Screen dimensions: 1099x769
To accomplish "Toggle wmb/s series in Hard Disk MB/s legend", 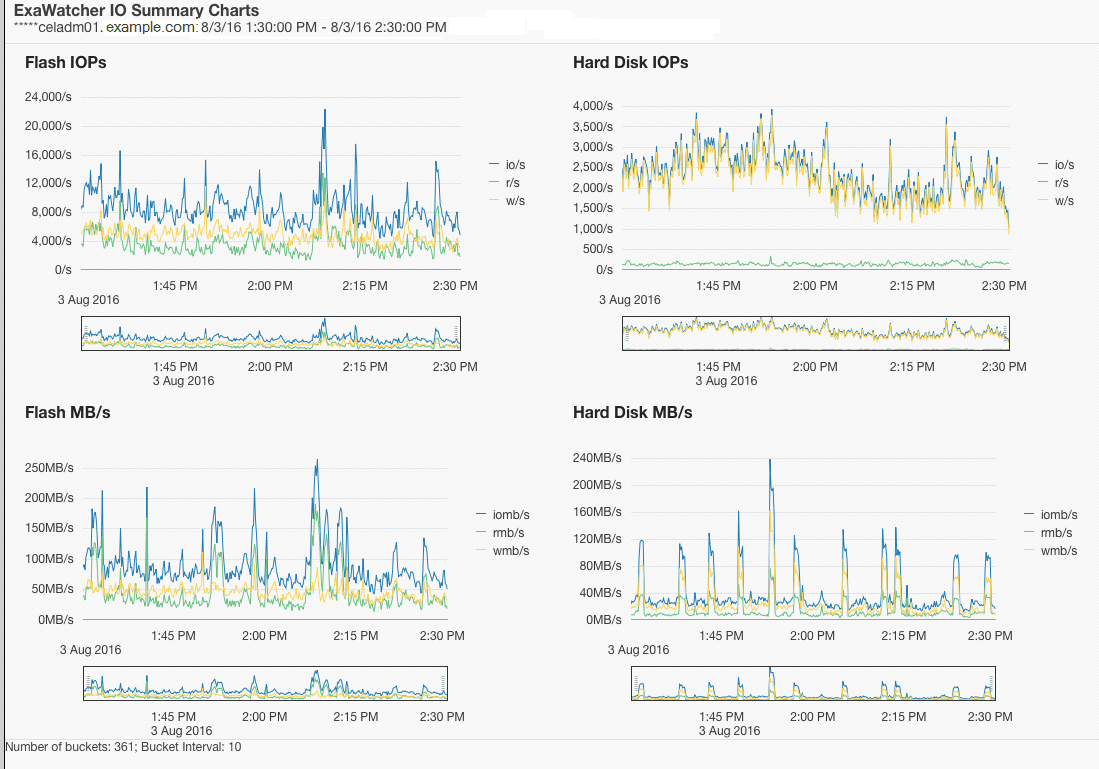I will point(1051,552).
